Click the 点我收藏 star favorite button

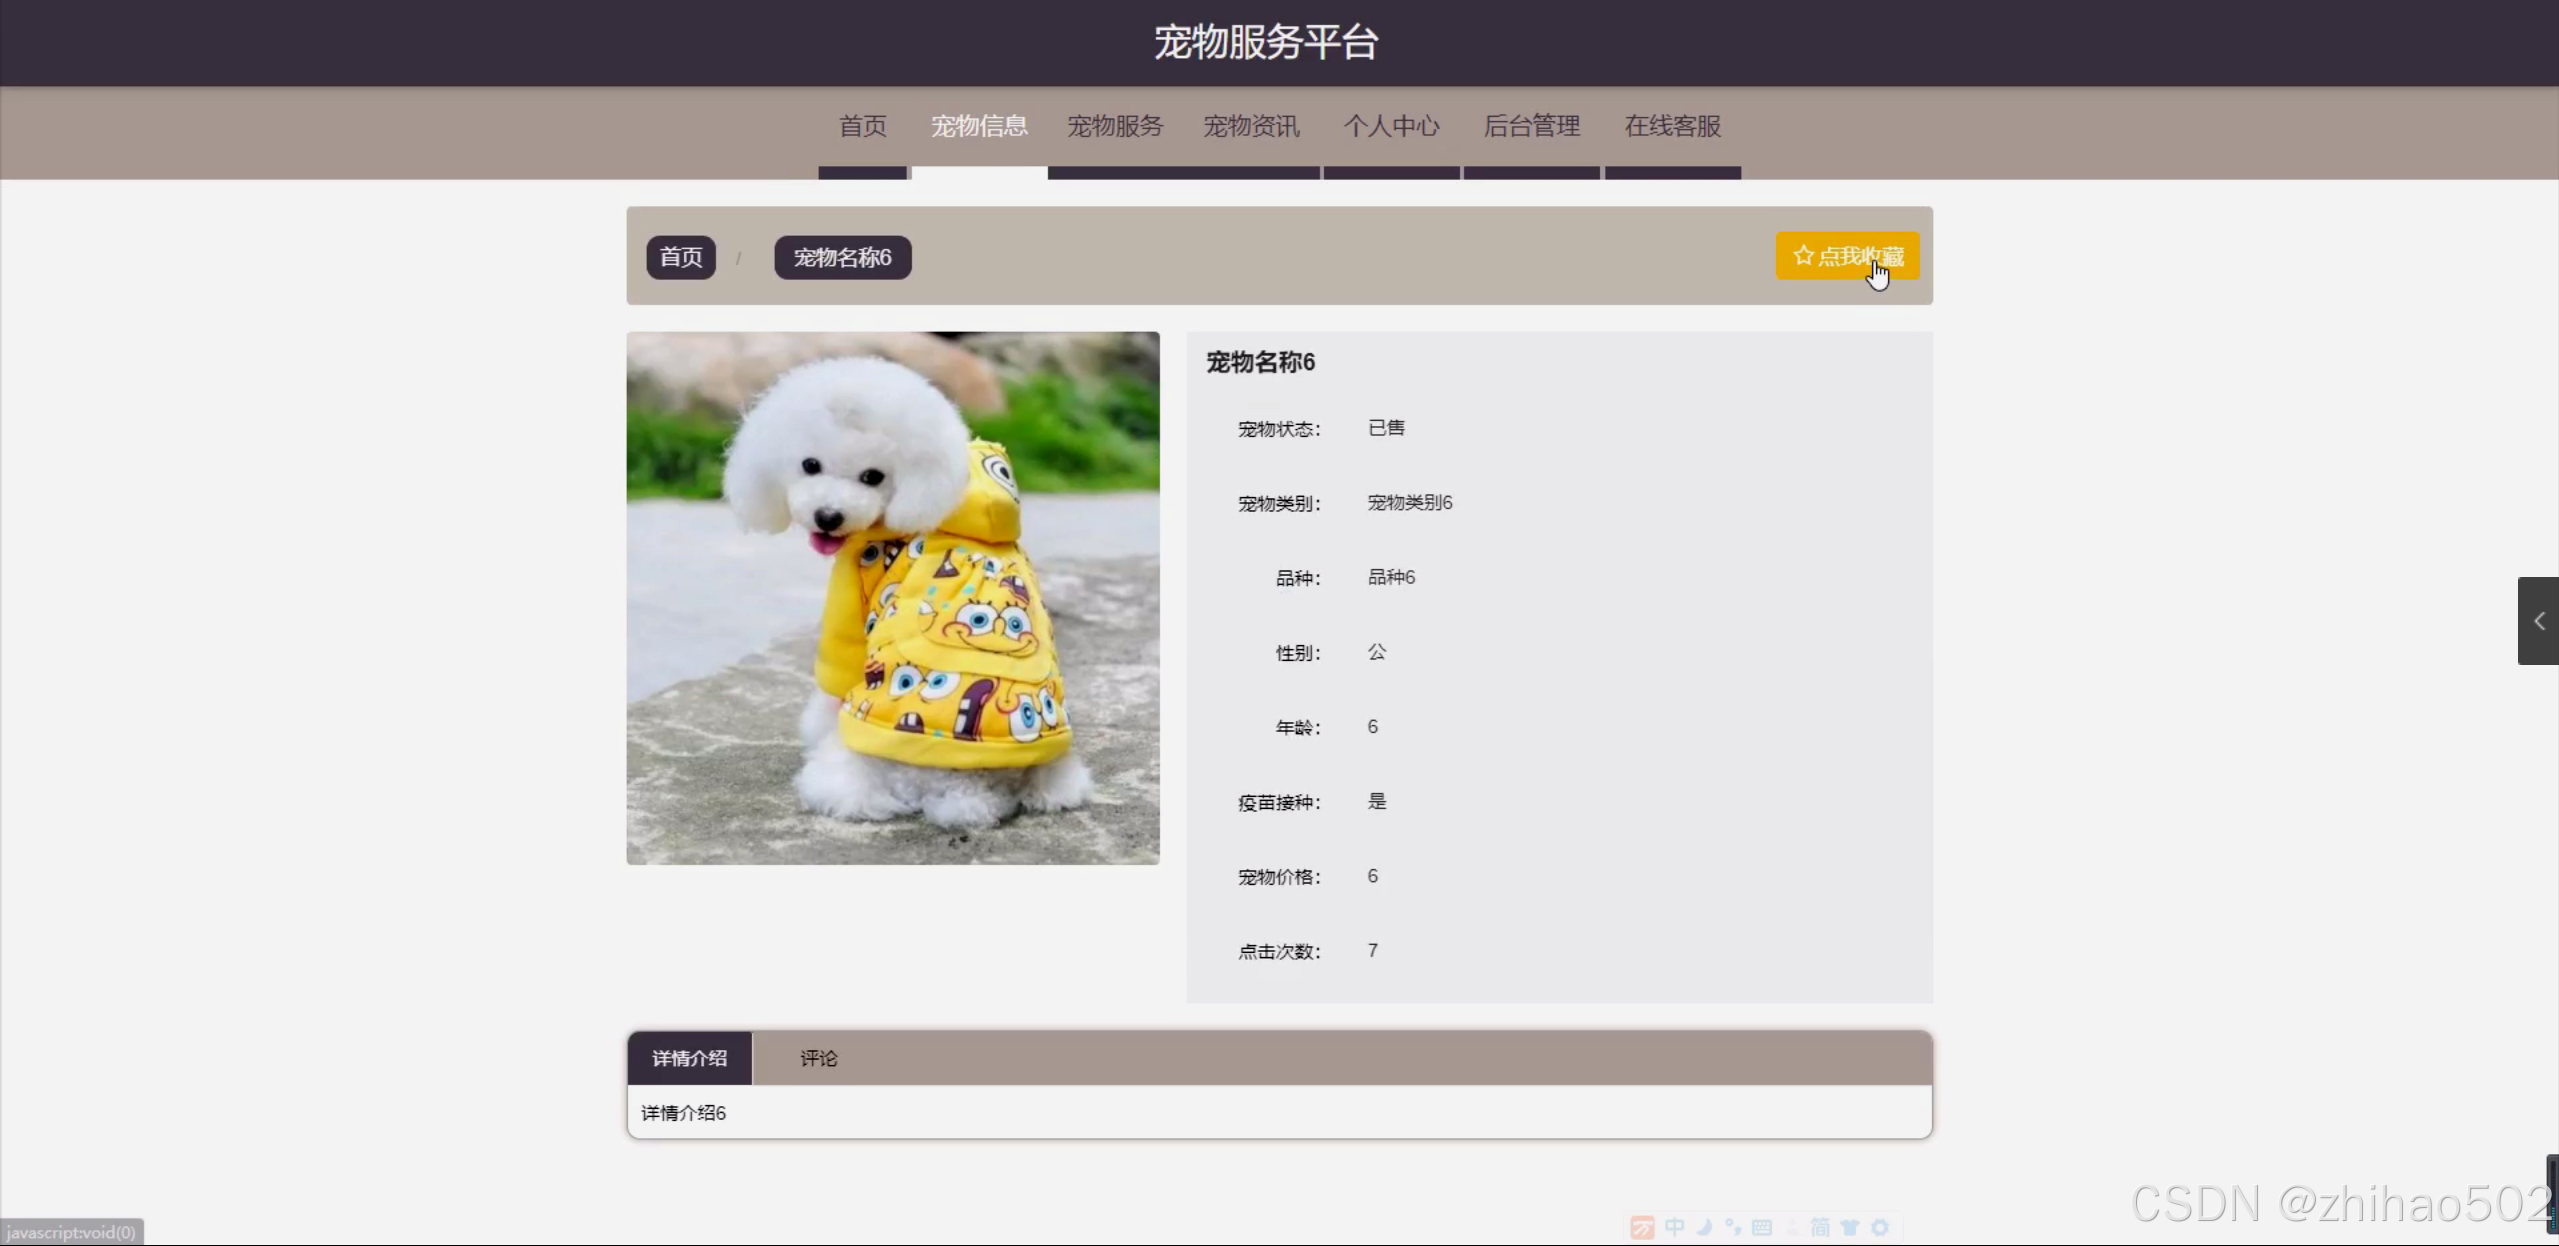[x=1846, y=256]
